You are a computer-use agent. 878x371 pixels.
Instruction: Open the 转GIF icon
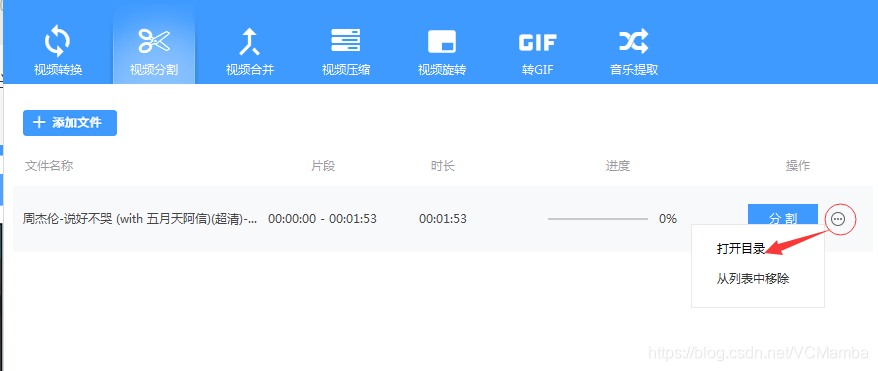538,42
